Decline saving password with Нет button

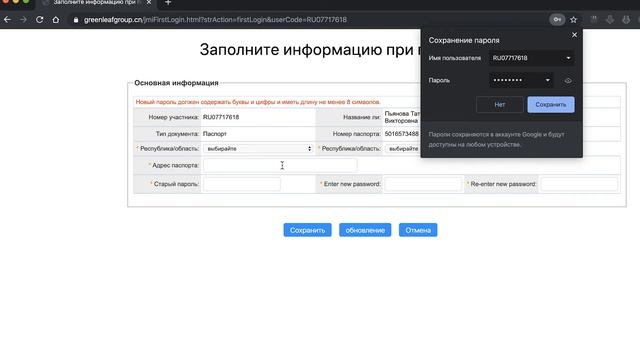[500, 104]
